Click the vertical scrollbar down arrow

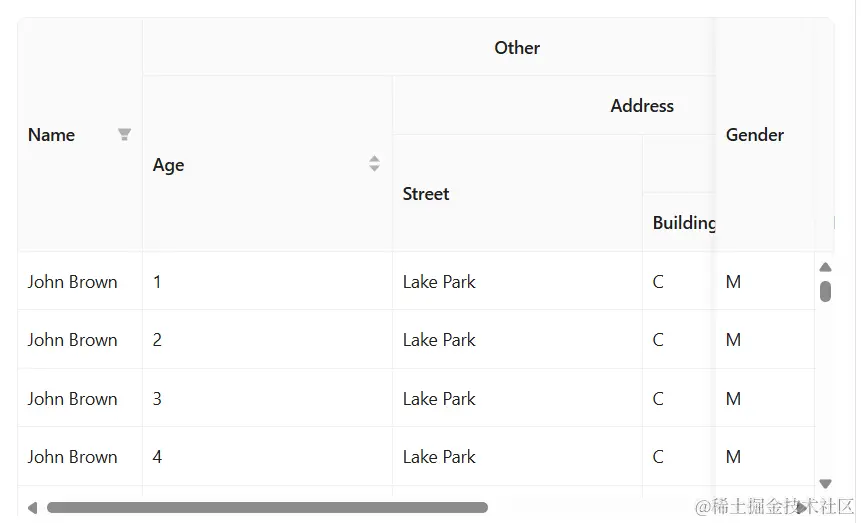825,483
